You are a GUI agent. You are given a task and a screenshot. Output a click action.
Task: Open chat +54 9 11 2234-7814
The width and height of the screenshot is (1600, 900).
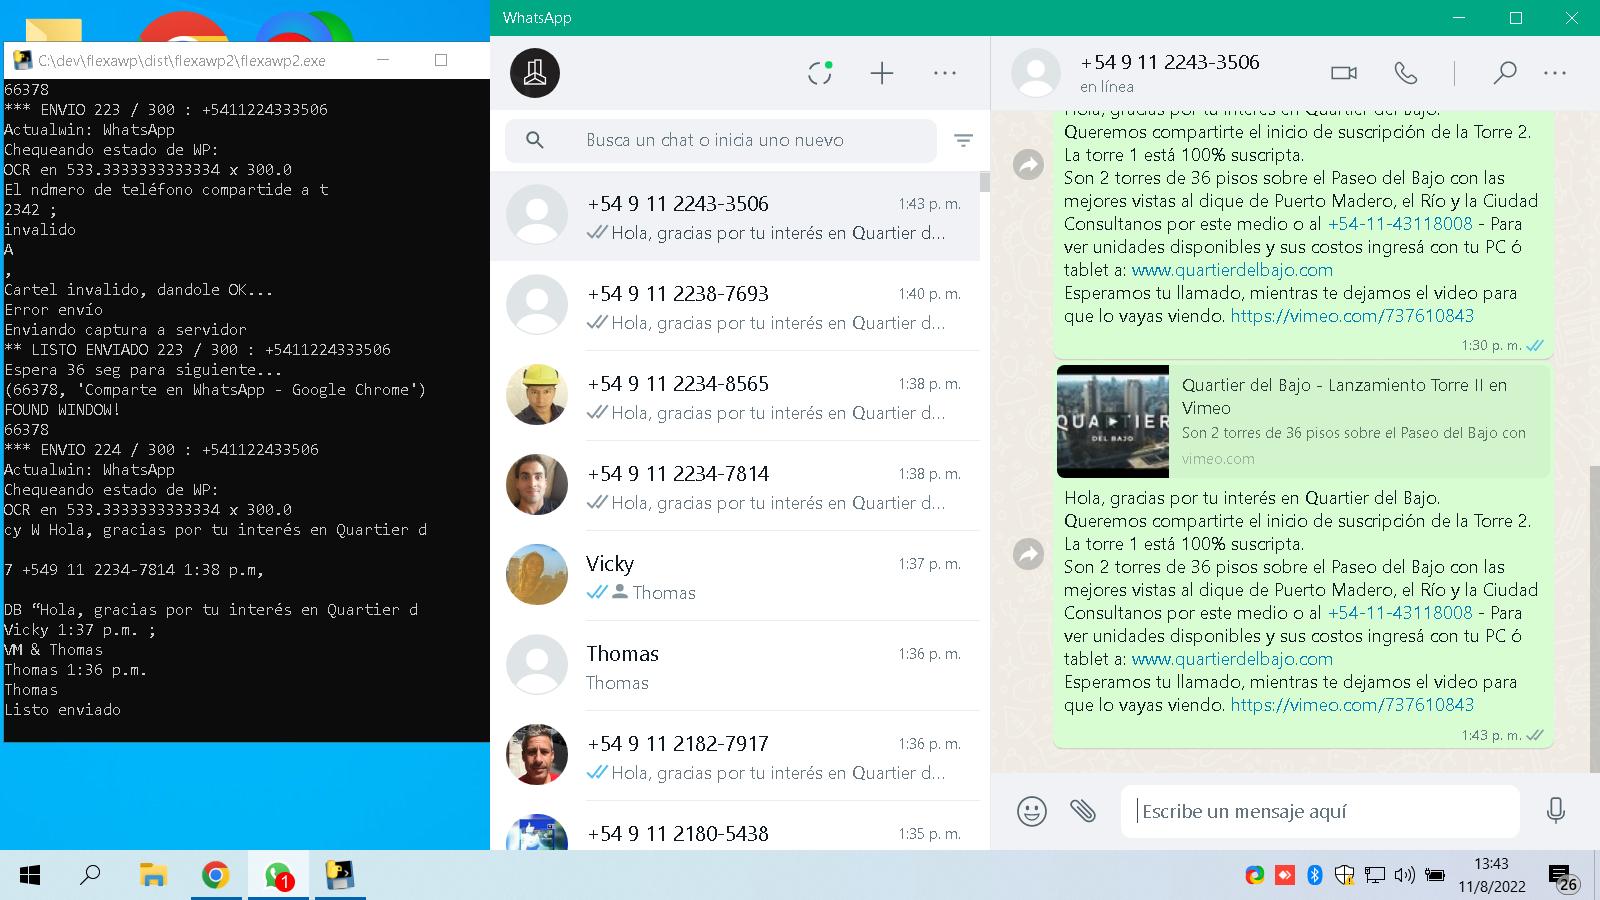(735, 486)
